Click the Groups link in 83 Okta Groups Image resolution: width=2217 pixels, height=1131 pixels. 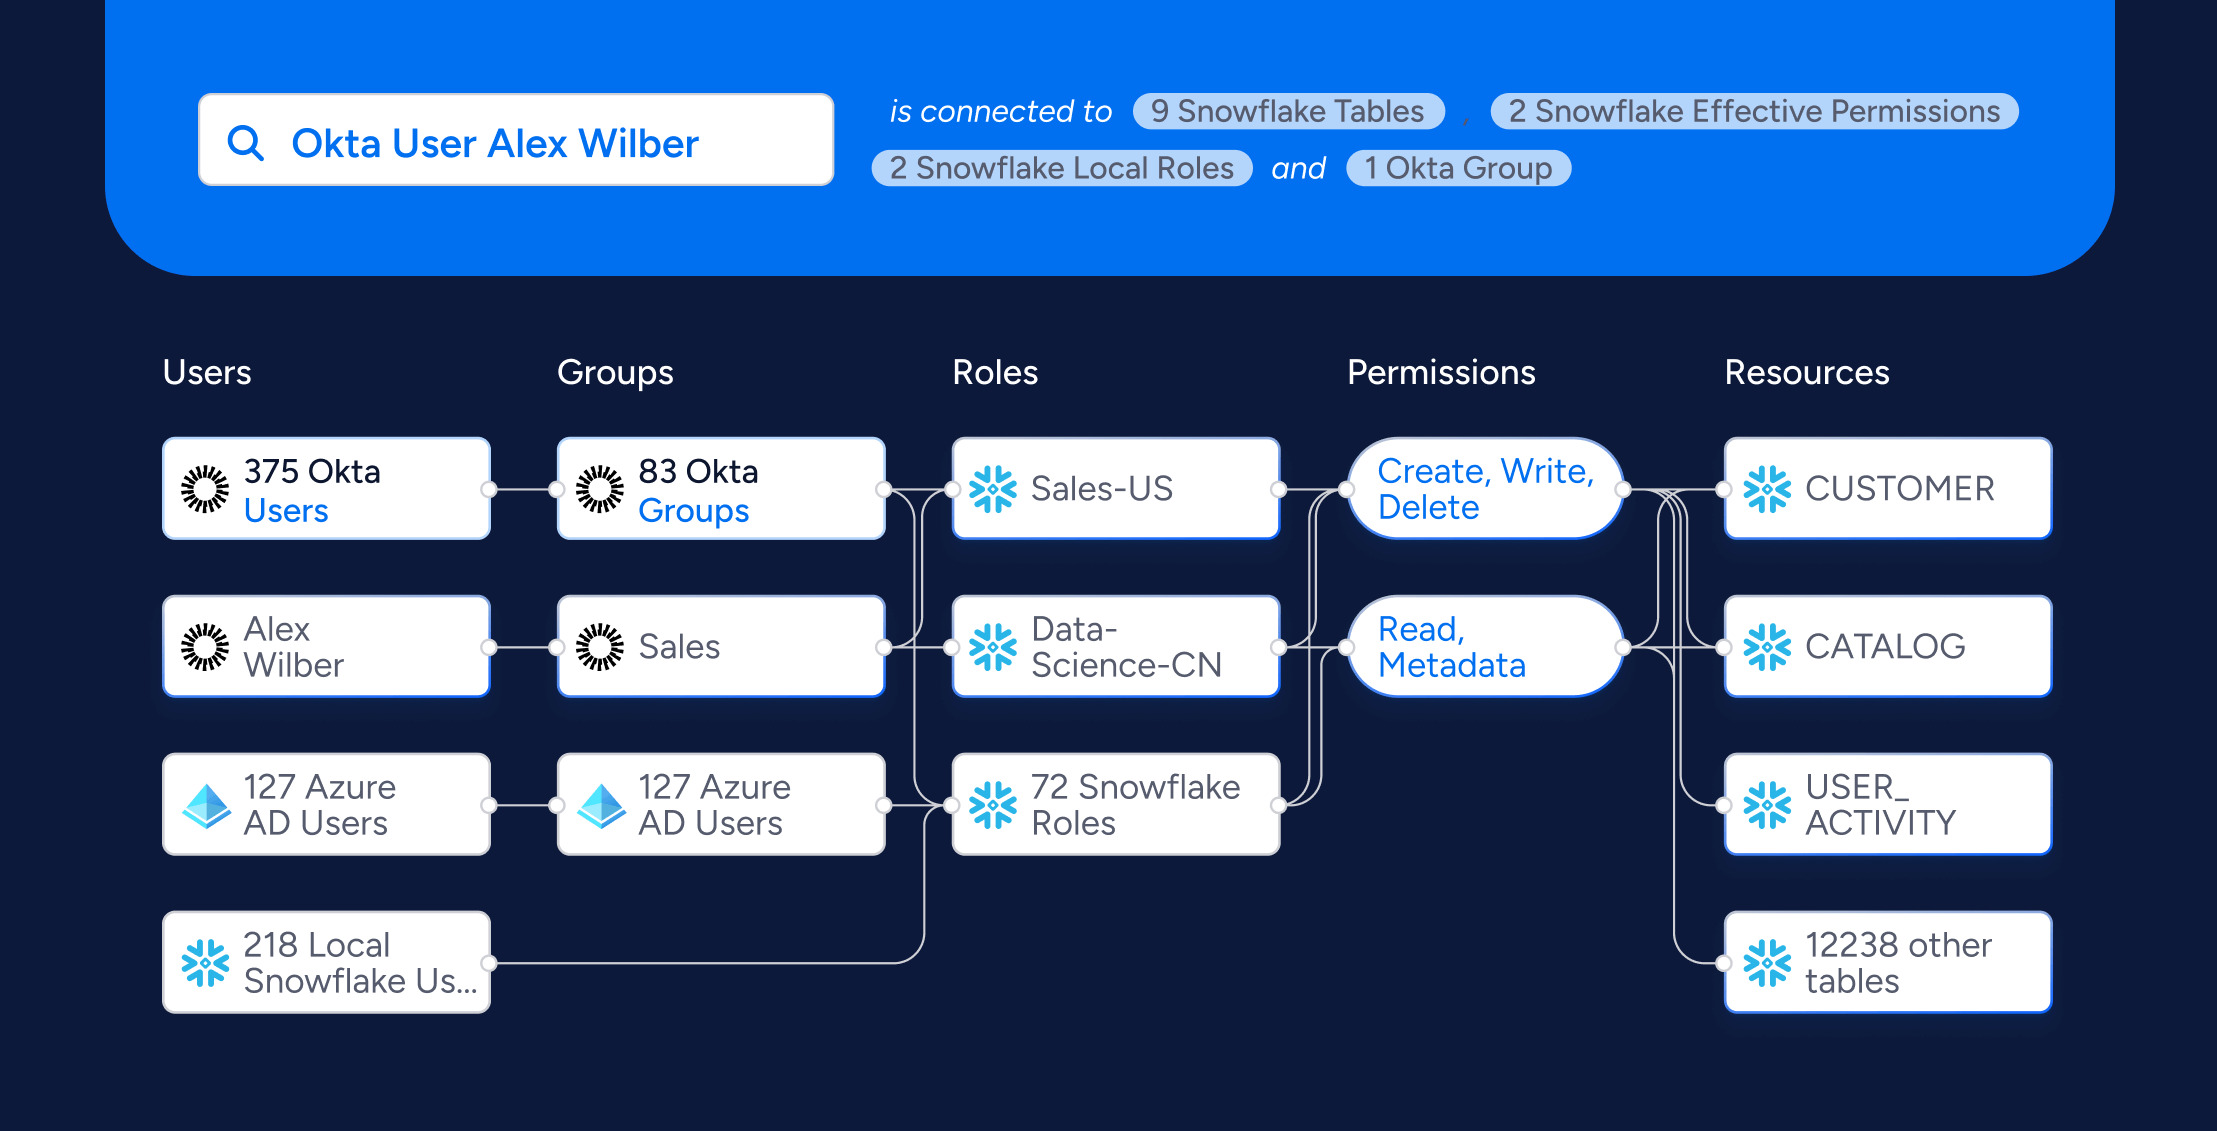[694, 510]
